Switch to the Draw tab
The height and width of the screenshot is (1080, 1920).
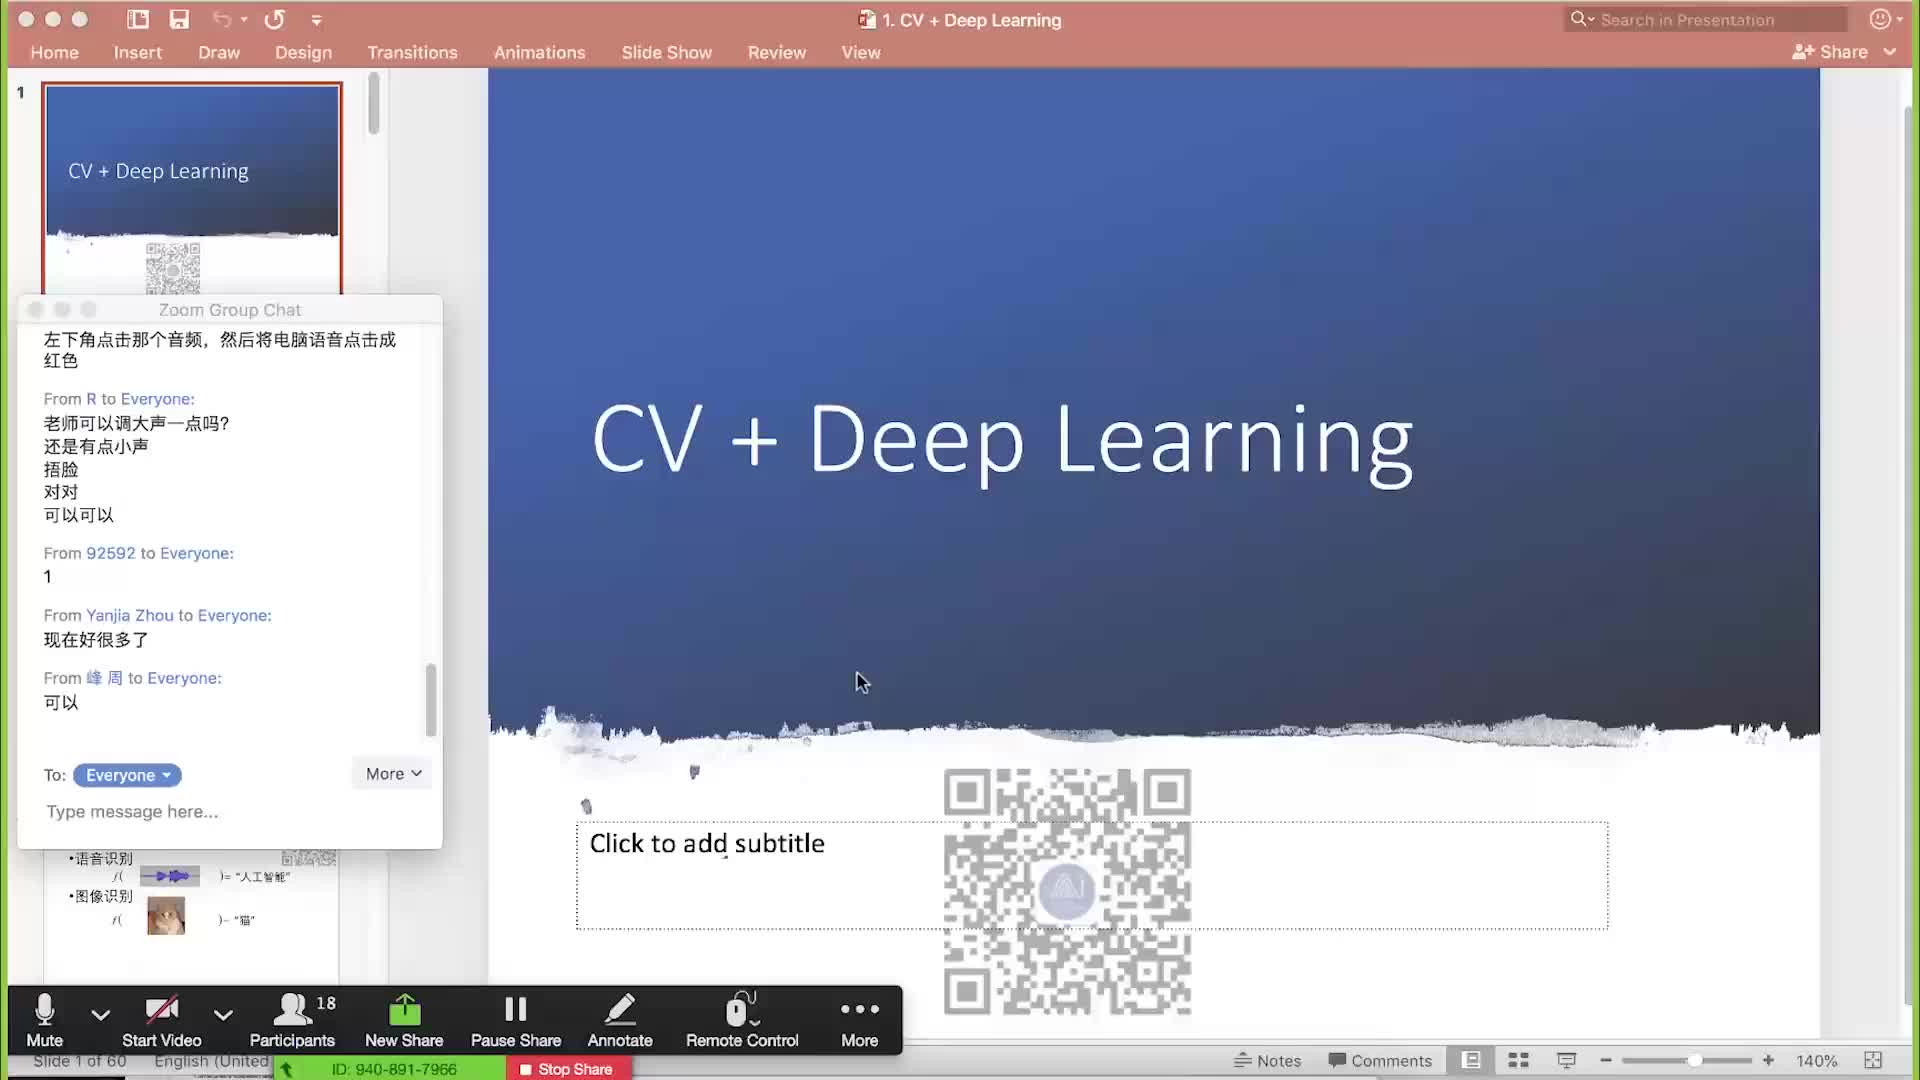click(x=219, y=52)
